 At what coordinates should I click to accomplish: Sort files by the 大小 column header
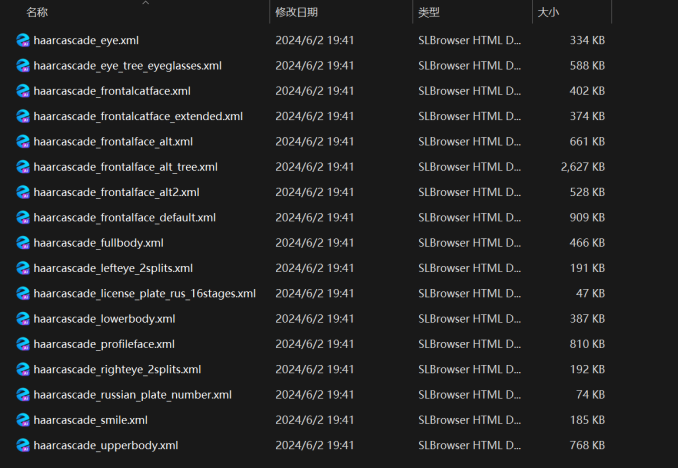(x=548, y=12)
